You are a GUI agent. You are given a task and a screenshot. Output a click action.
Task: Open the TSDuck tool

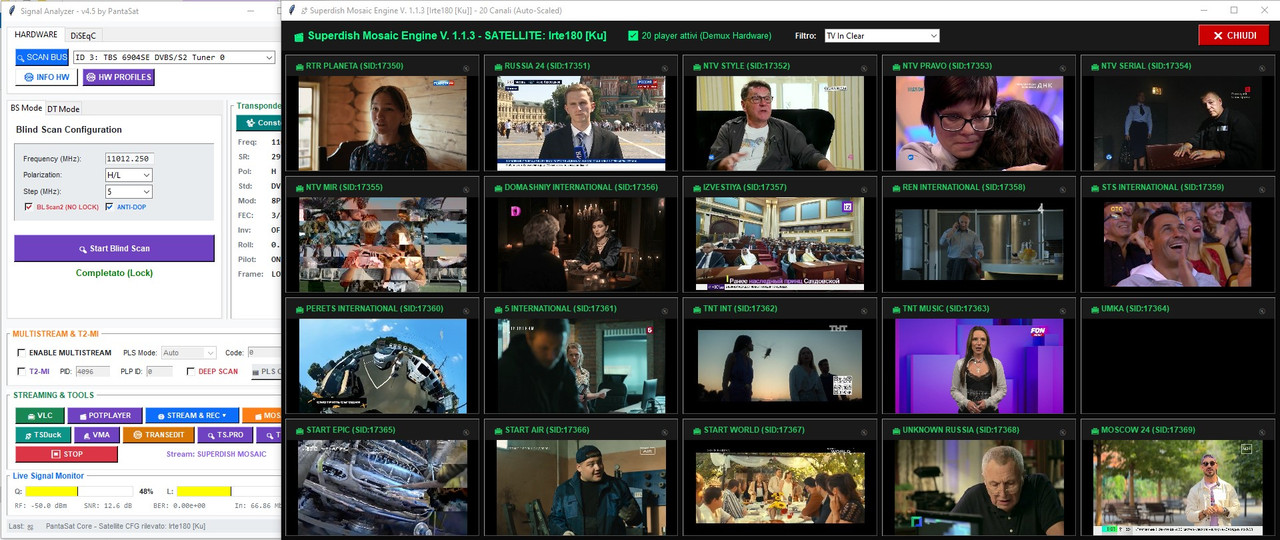point(42,435)
